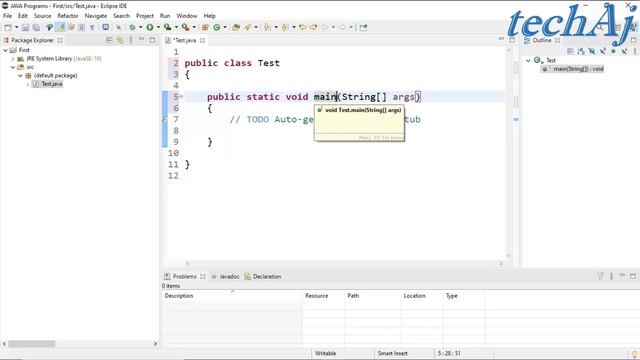Click the New Java Class icon
Viewport: 640px width, 360px height.
pyautogui.click(x=217, y=27)
